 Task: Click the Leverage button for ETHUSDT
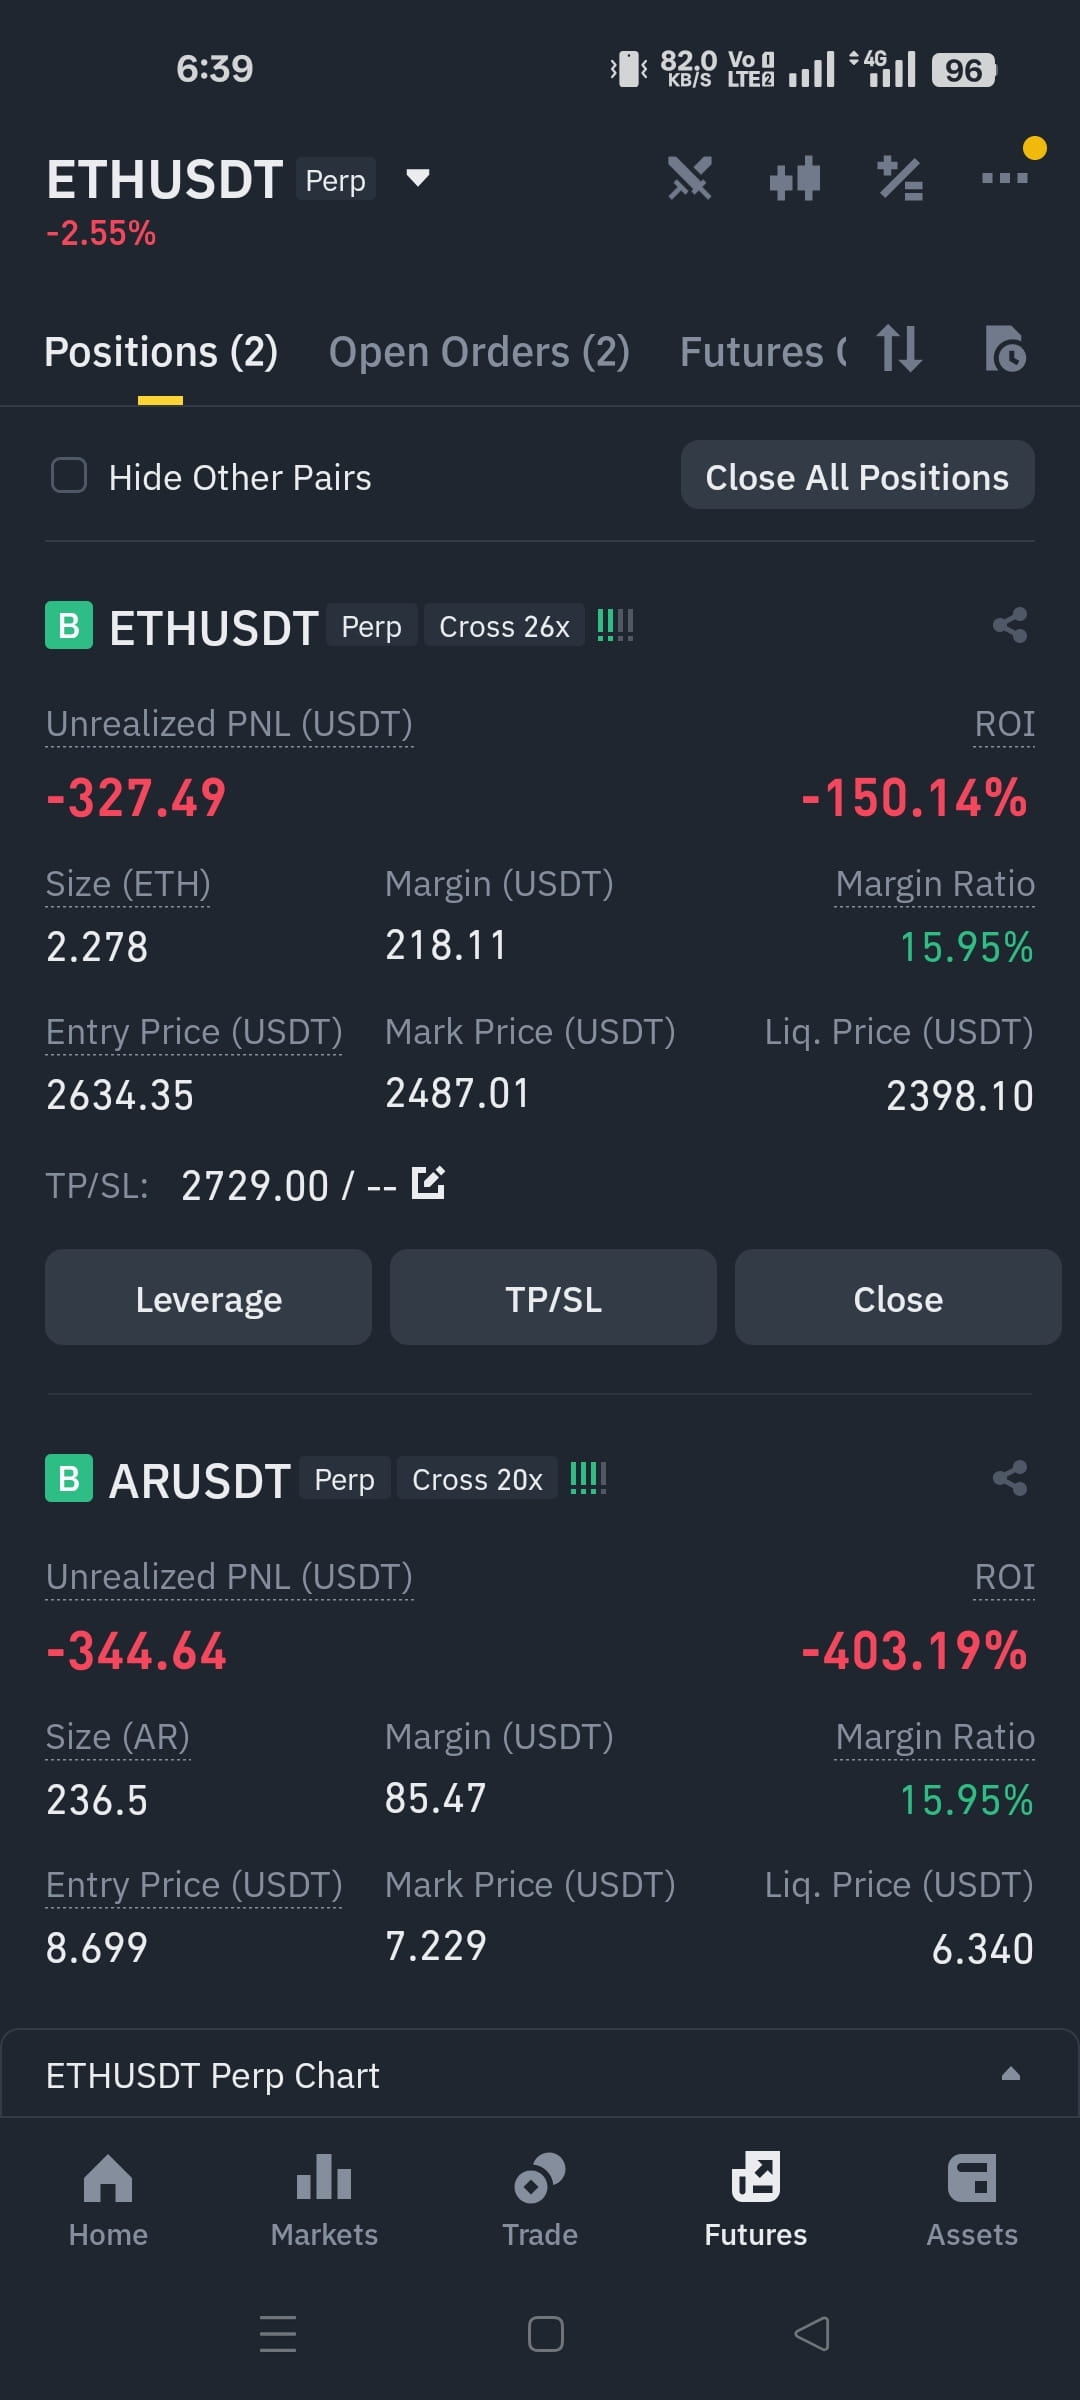[x=208, y=1297]
